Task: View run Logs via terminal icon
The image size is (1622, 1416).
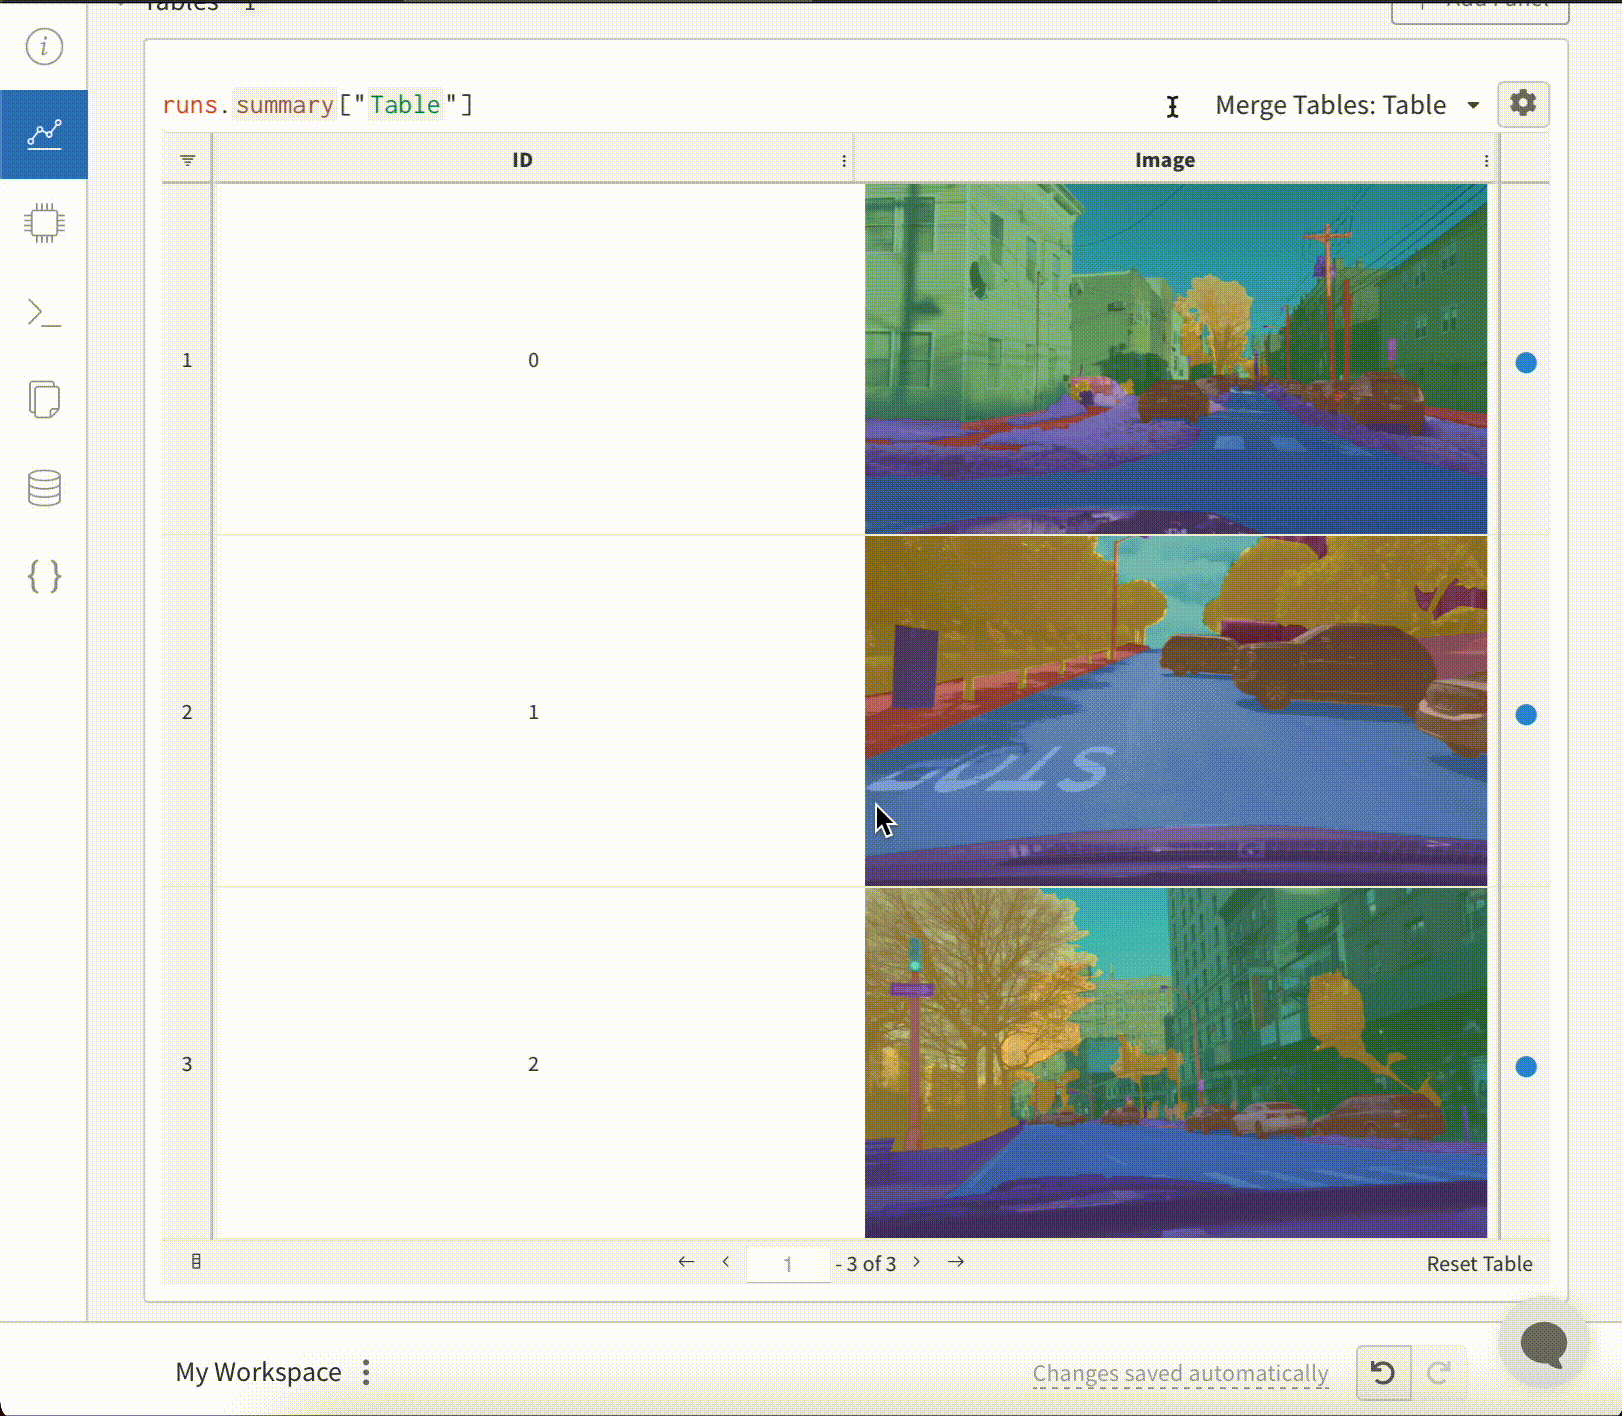Action: (44, 313)
